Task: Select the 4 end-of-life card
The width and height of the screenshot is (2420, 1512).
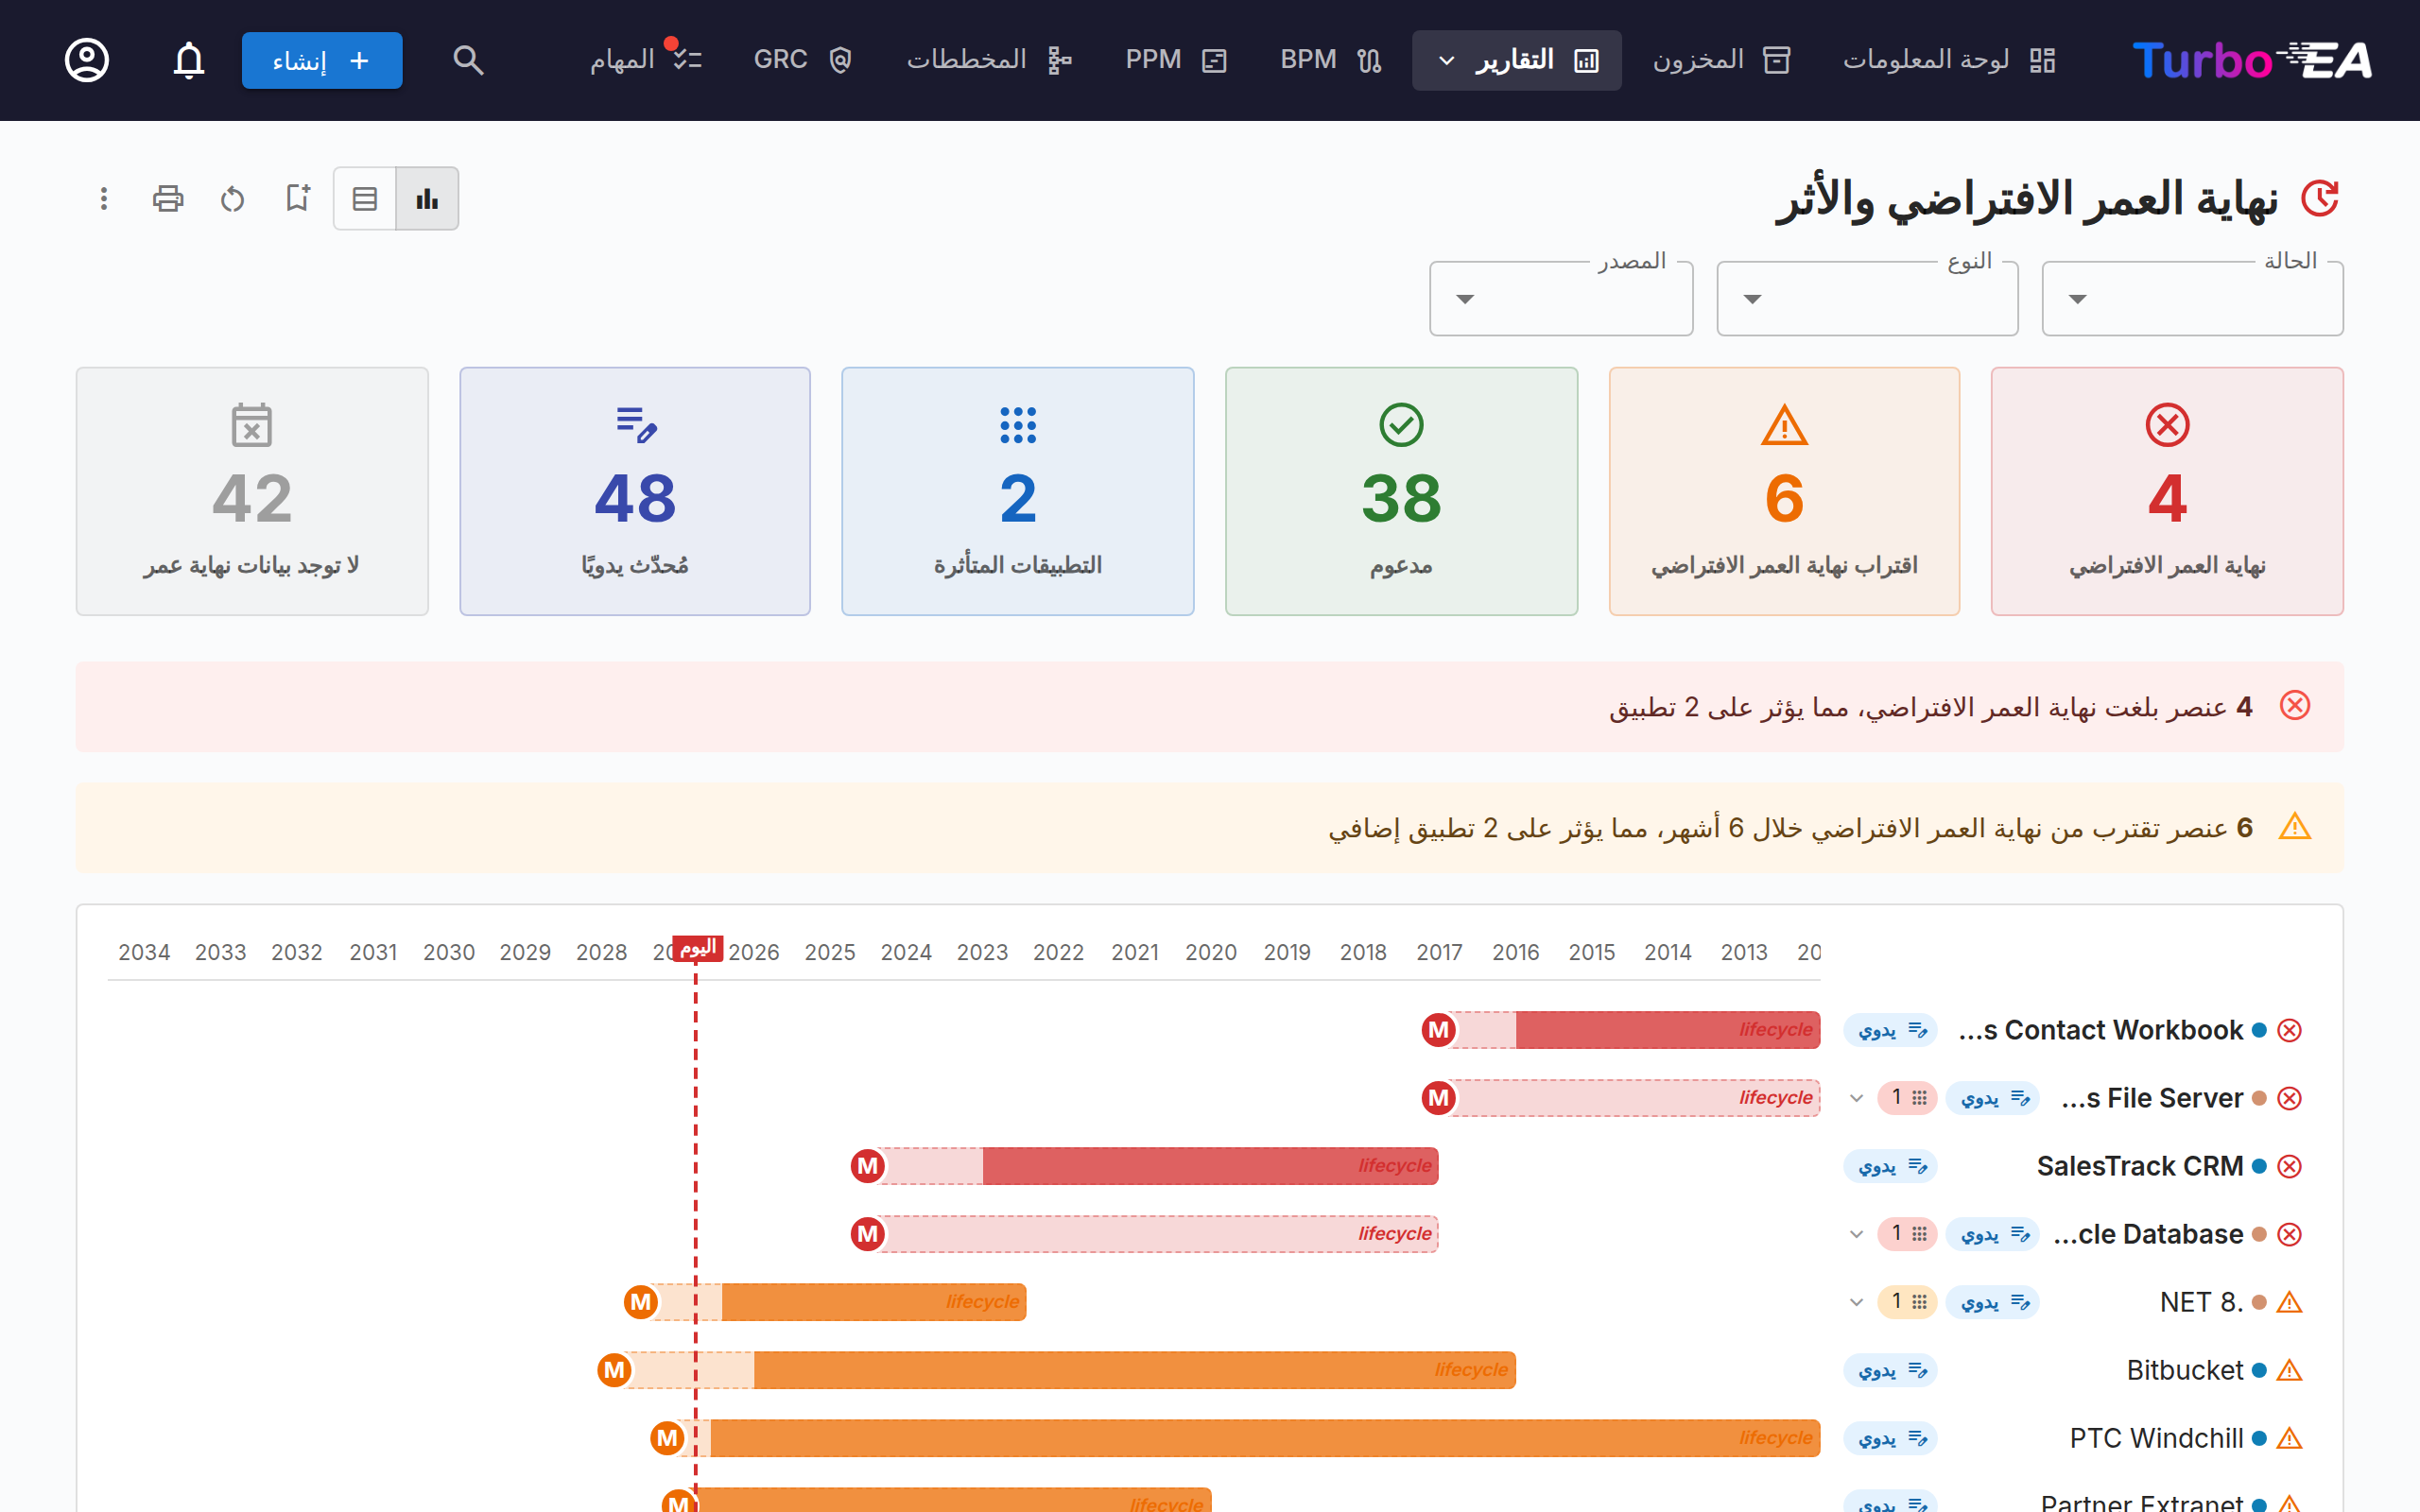Action: point(2167,491)
